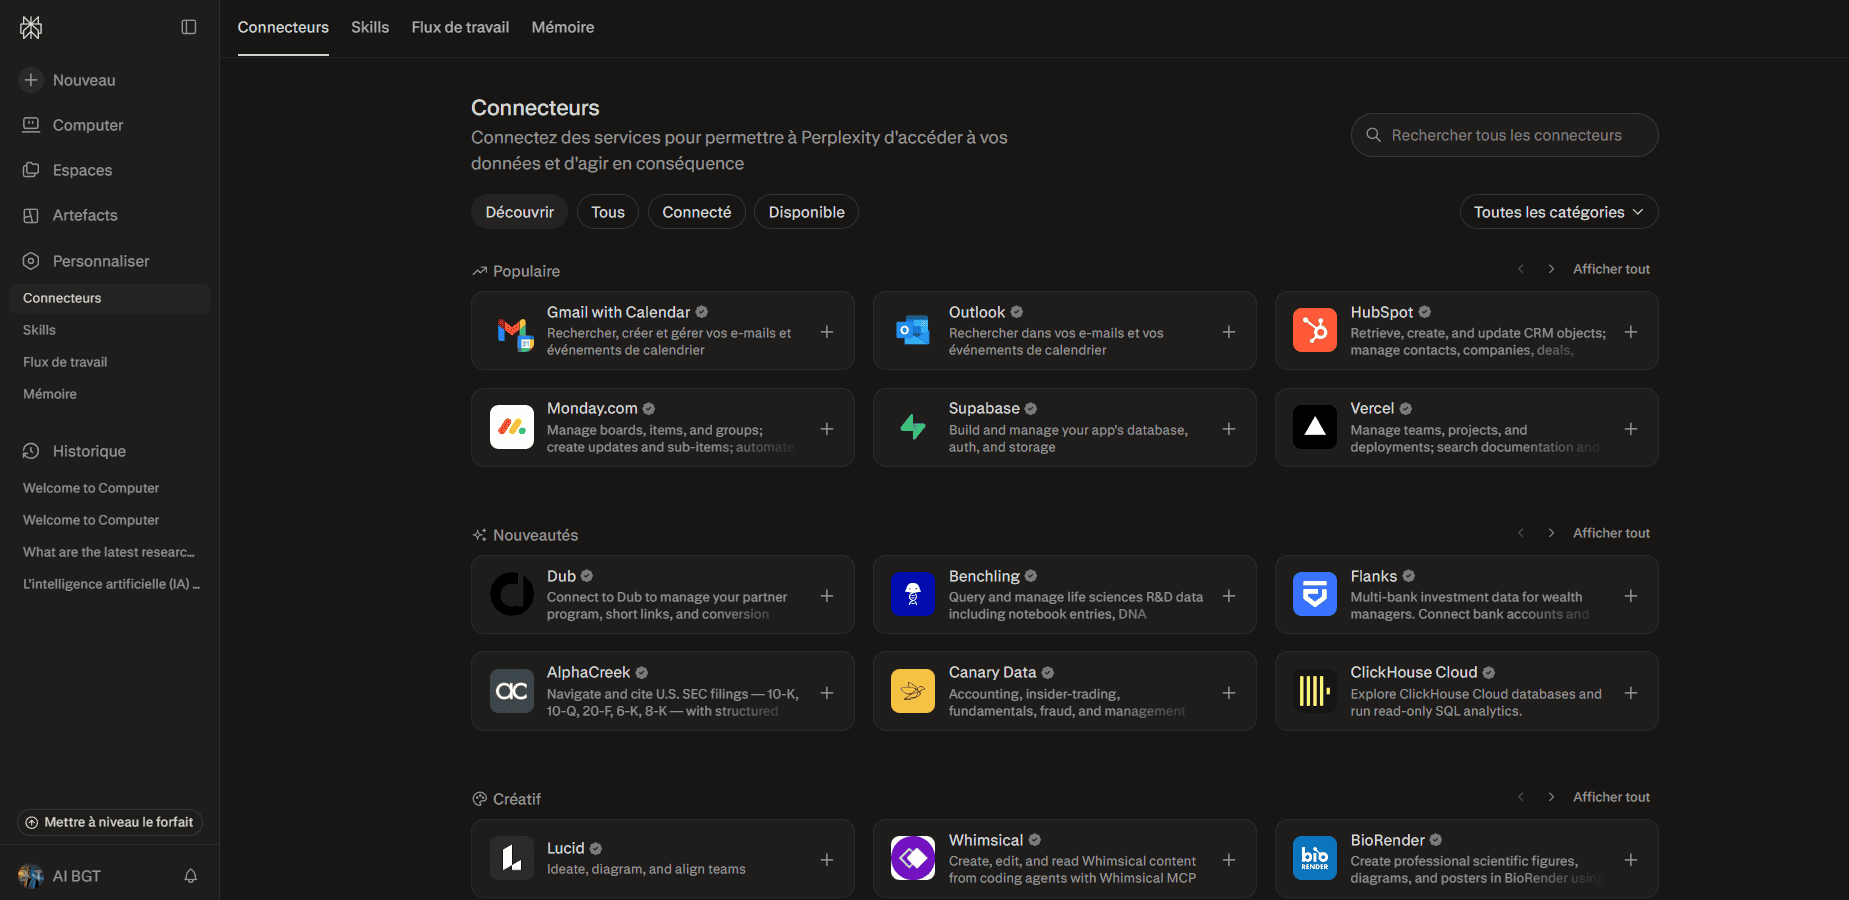Click Mettre à niveau le forfait button
Viewport: 1849px width, 900px height.
pos(110,822)
